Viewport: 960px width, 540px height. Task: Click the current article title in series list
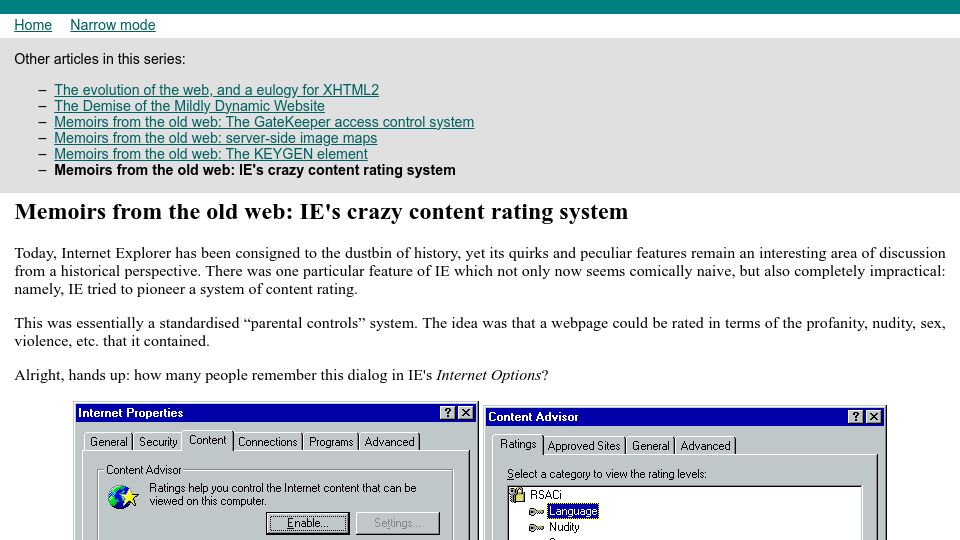(x=255, y=170)
